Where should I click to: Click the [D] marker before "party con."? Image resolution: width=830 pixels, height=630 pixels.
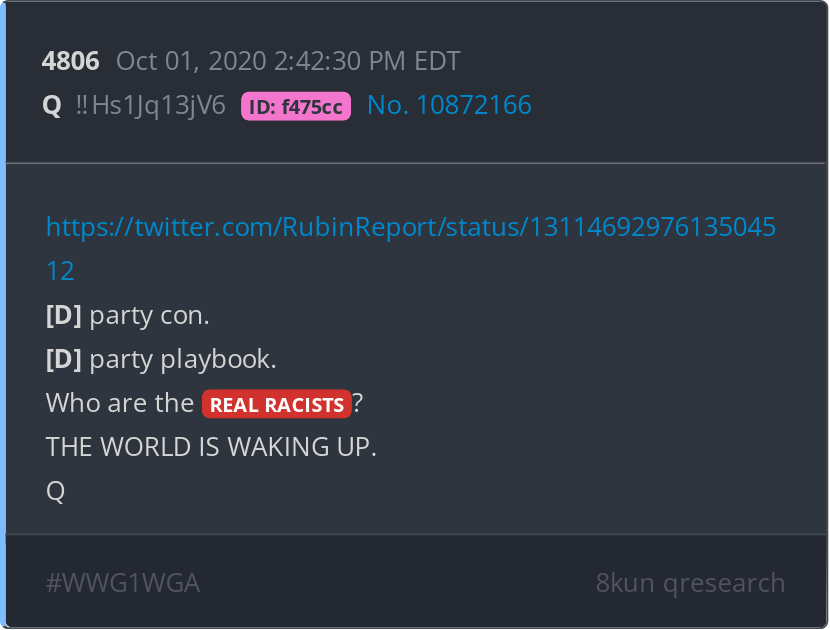tap(64, 316)
